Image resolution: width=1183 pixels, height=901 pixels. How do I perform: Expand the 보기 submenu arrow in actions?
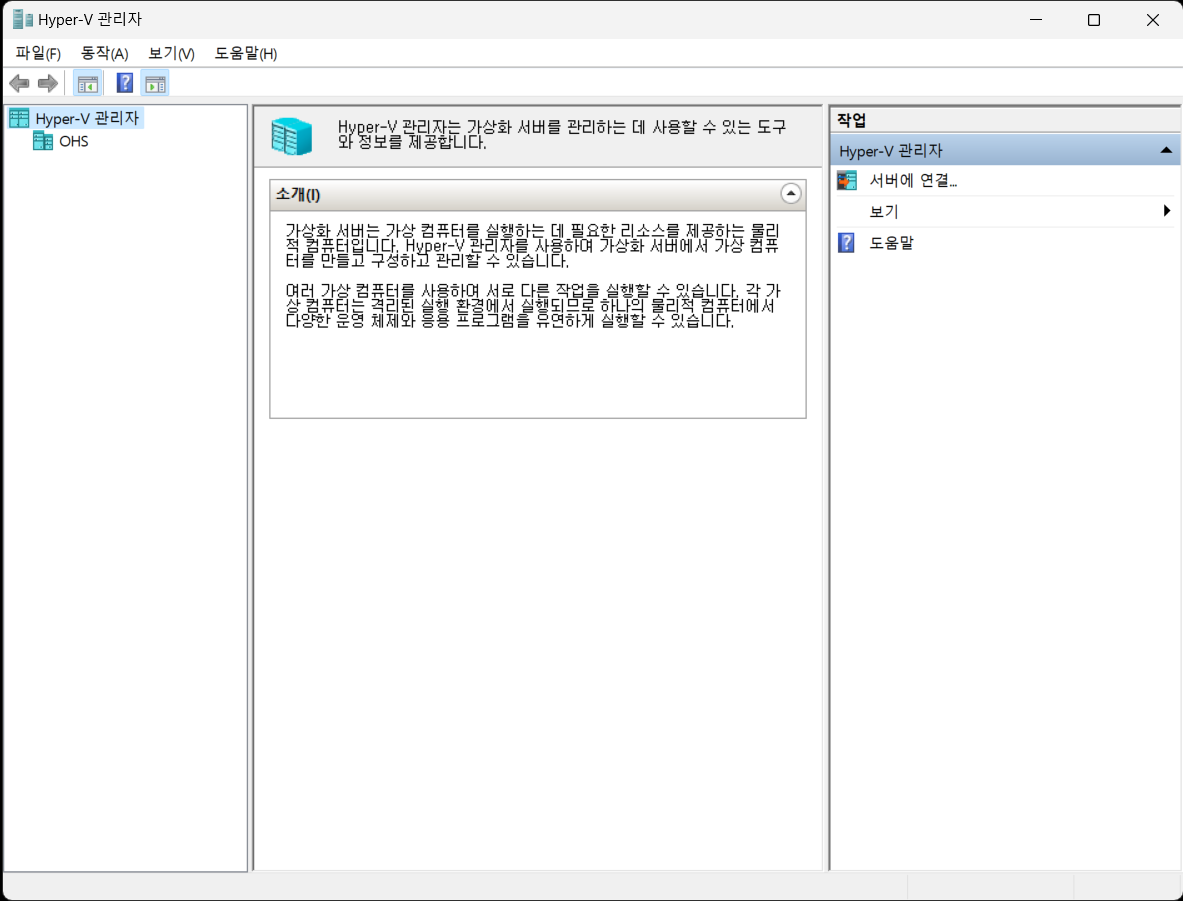[1167, 211]
